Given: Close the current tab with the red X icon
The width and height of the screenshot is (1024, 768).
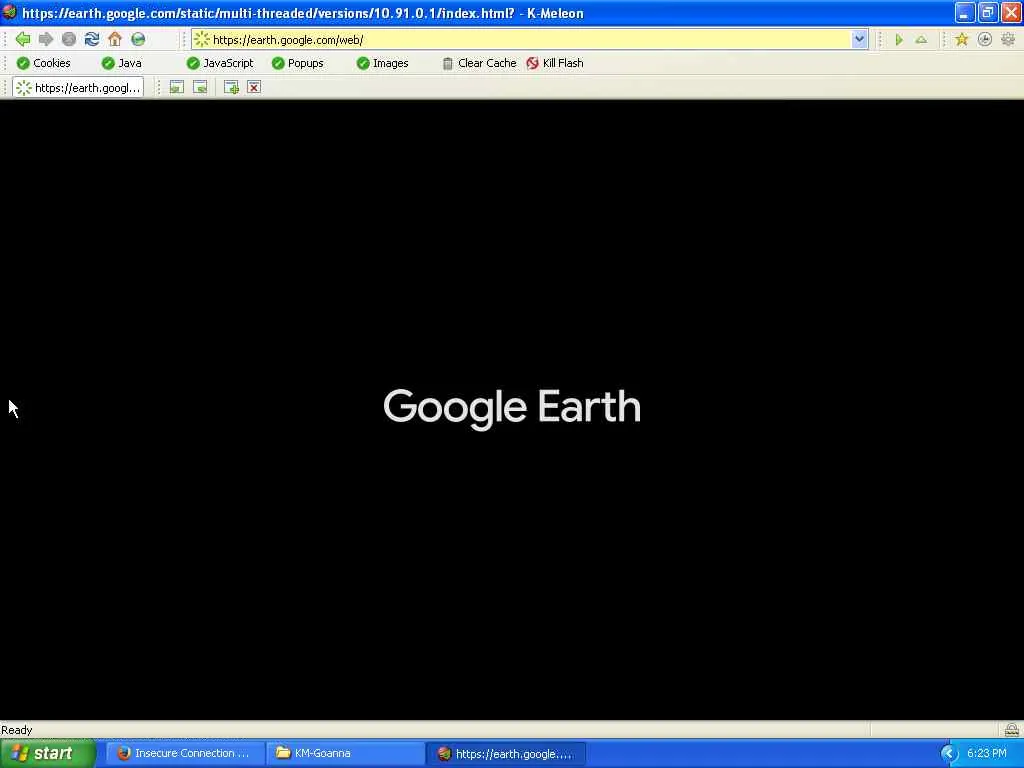Looking at the screenshot, I should [x=254, y=87].
